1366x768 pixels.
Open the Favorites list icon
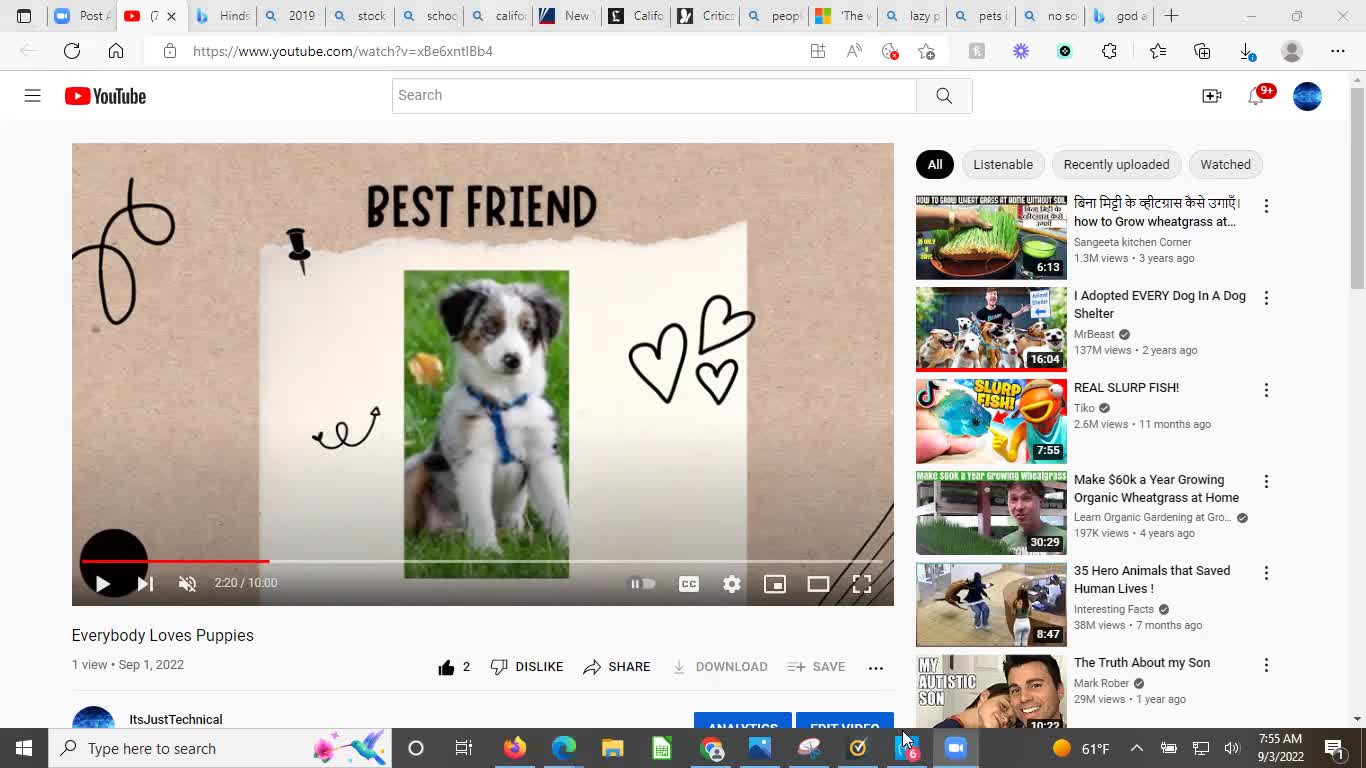click(x=1158, y=51)
